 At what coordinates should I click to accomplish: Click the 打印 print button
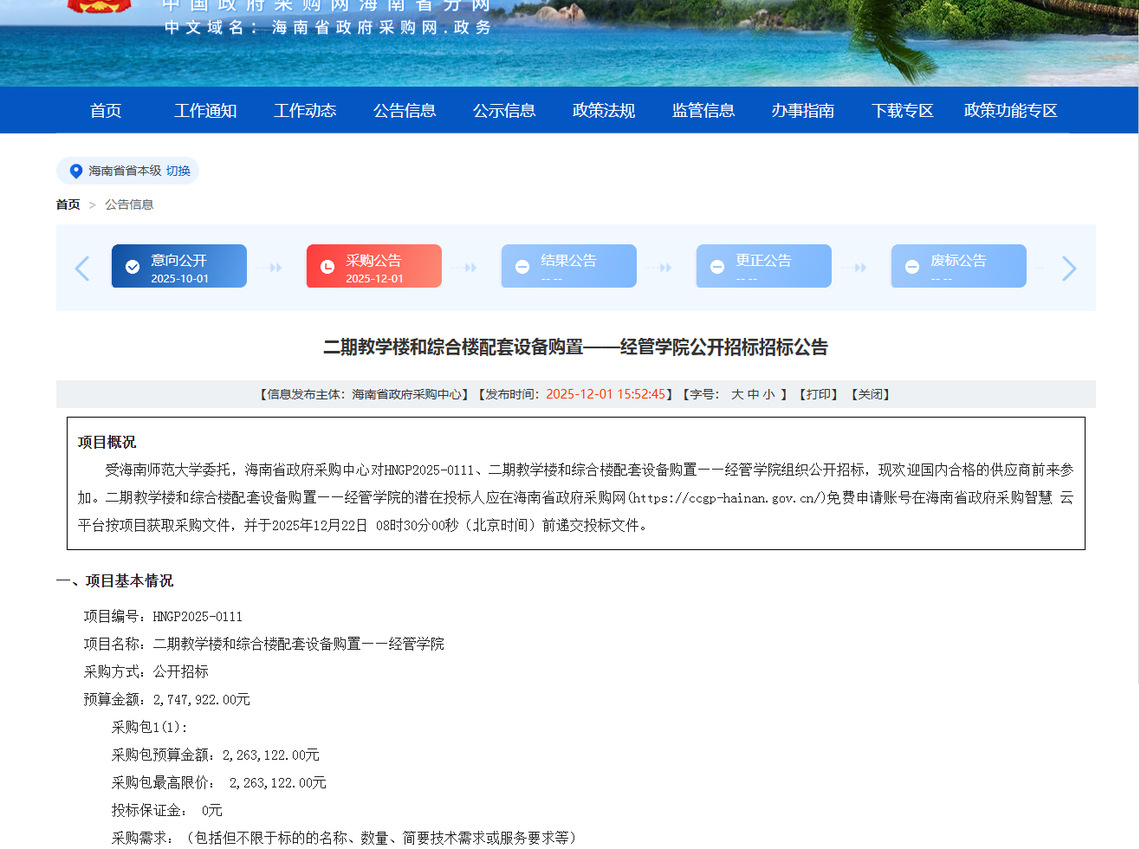tap(818, 395)
